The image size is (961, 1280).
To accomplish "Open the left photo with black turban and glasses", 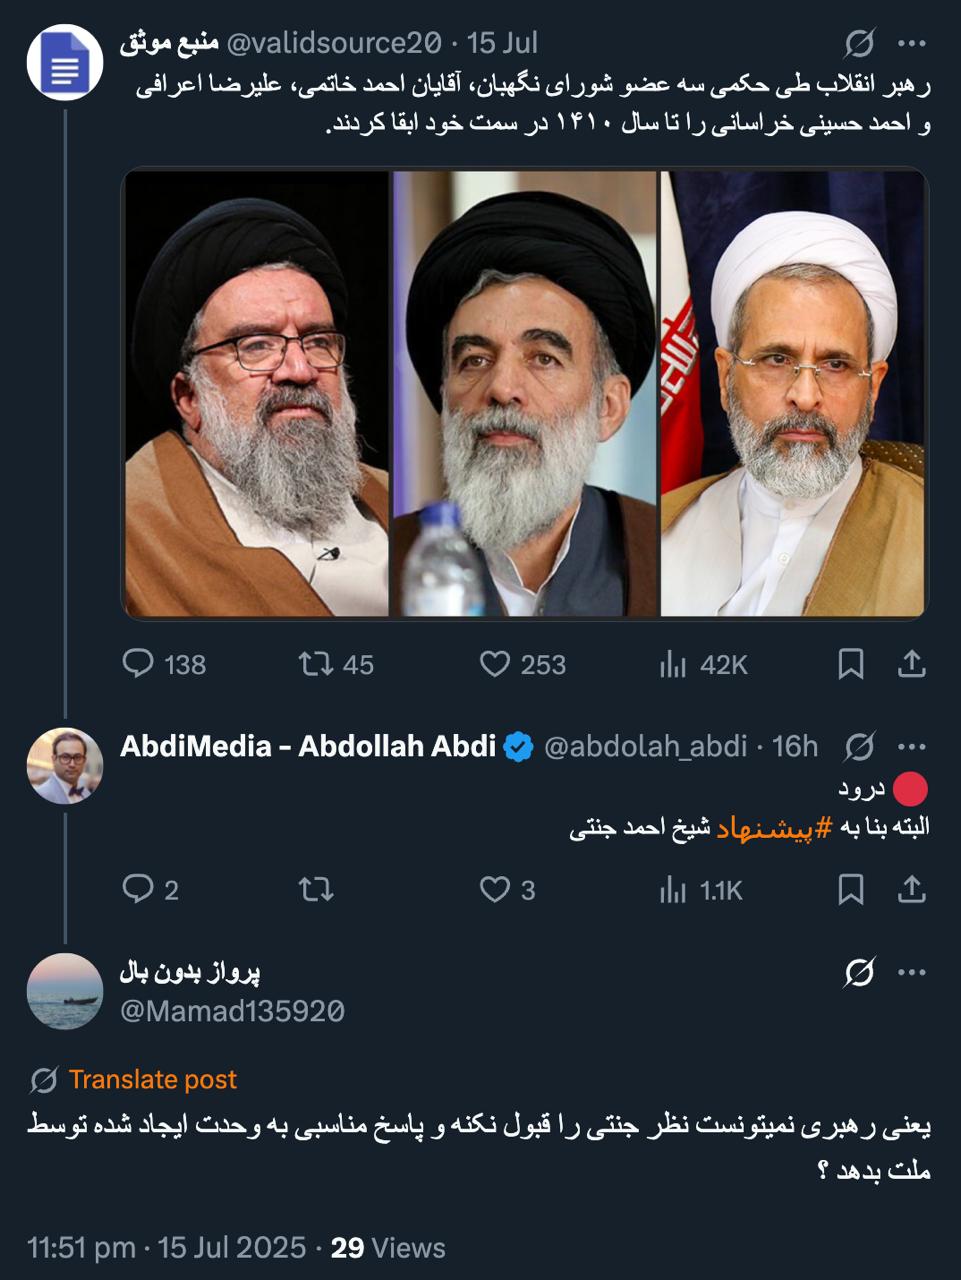I will pyautogui.click(x=256, y=393).
